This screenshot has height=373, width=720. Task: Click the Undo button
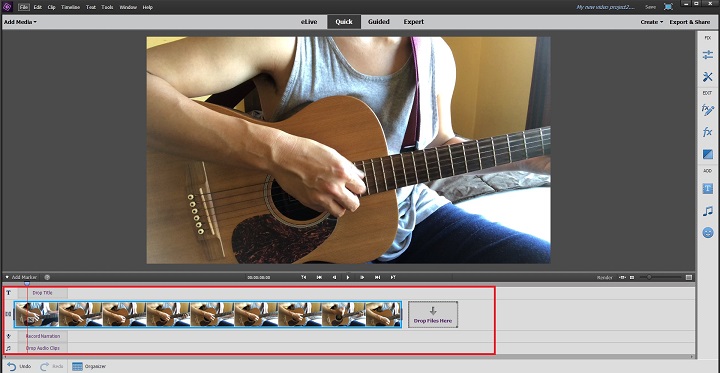(19, 366)
